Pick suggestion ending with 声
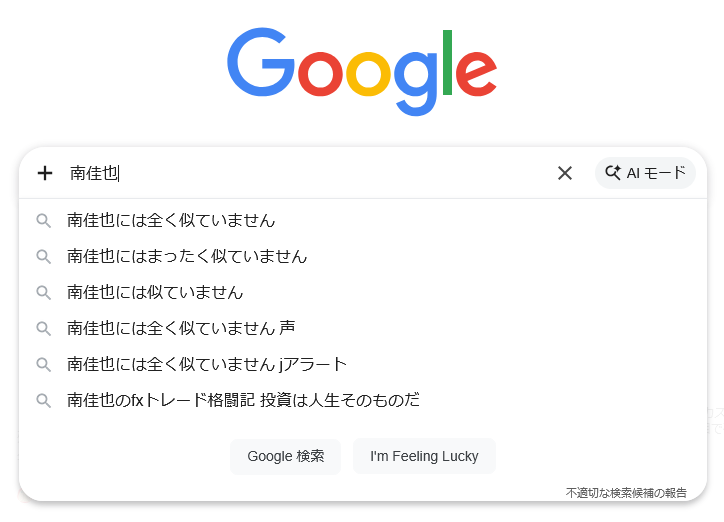Viewport: 724px width, 522px height. 181,329
